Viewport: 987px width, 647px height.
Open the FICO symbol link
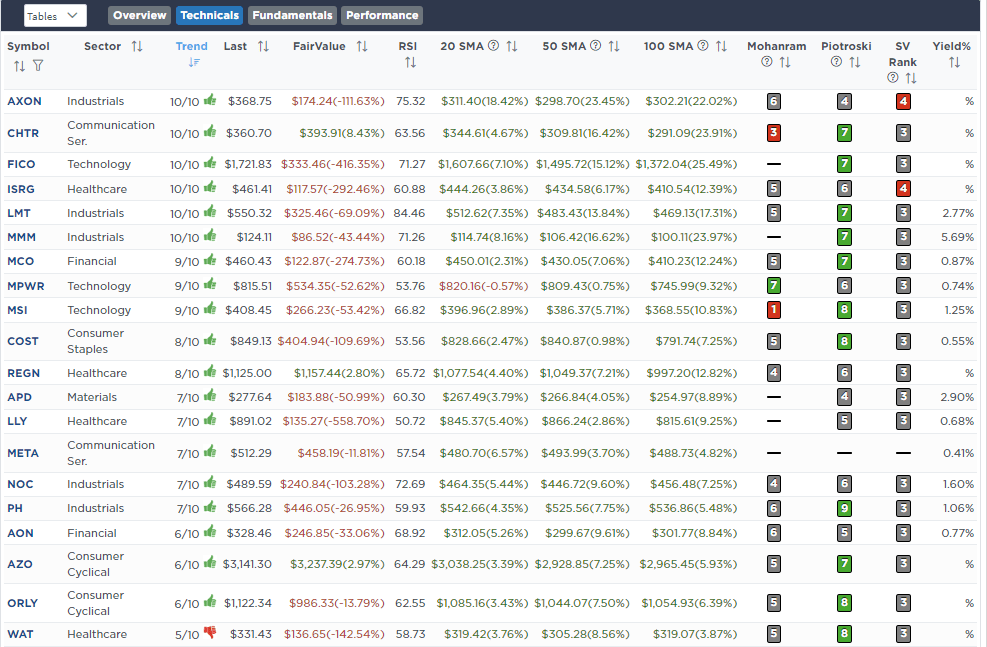click(x=21, y=164)
